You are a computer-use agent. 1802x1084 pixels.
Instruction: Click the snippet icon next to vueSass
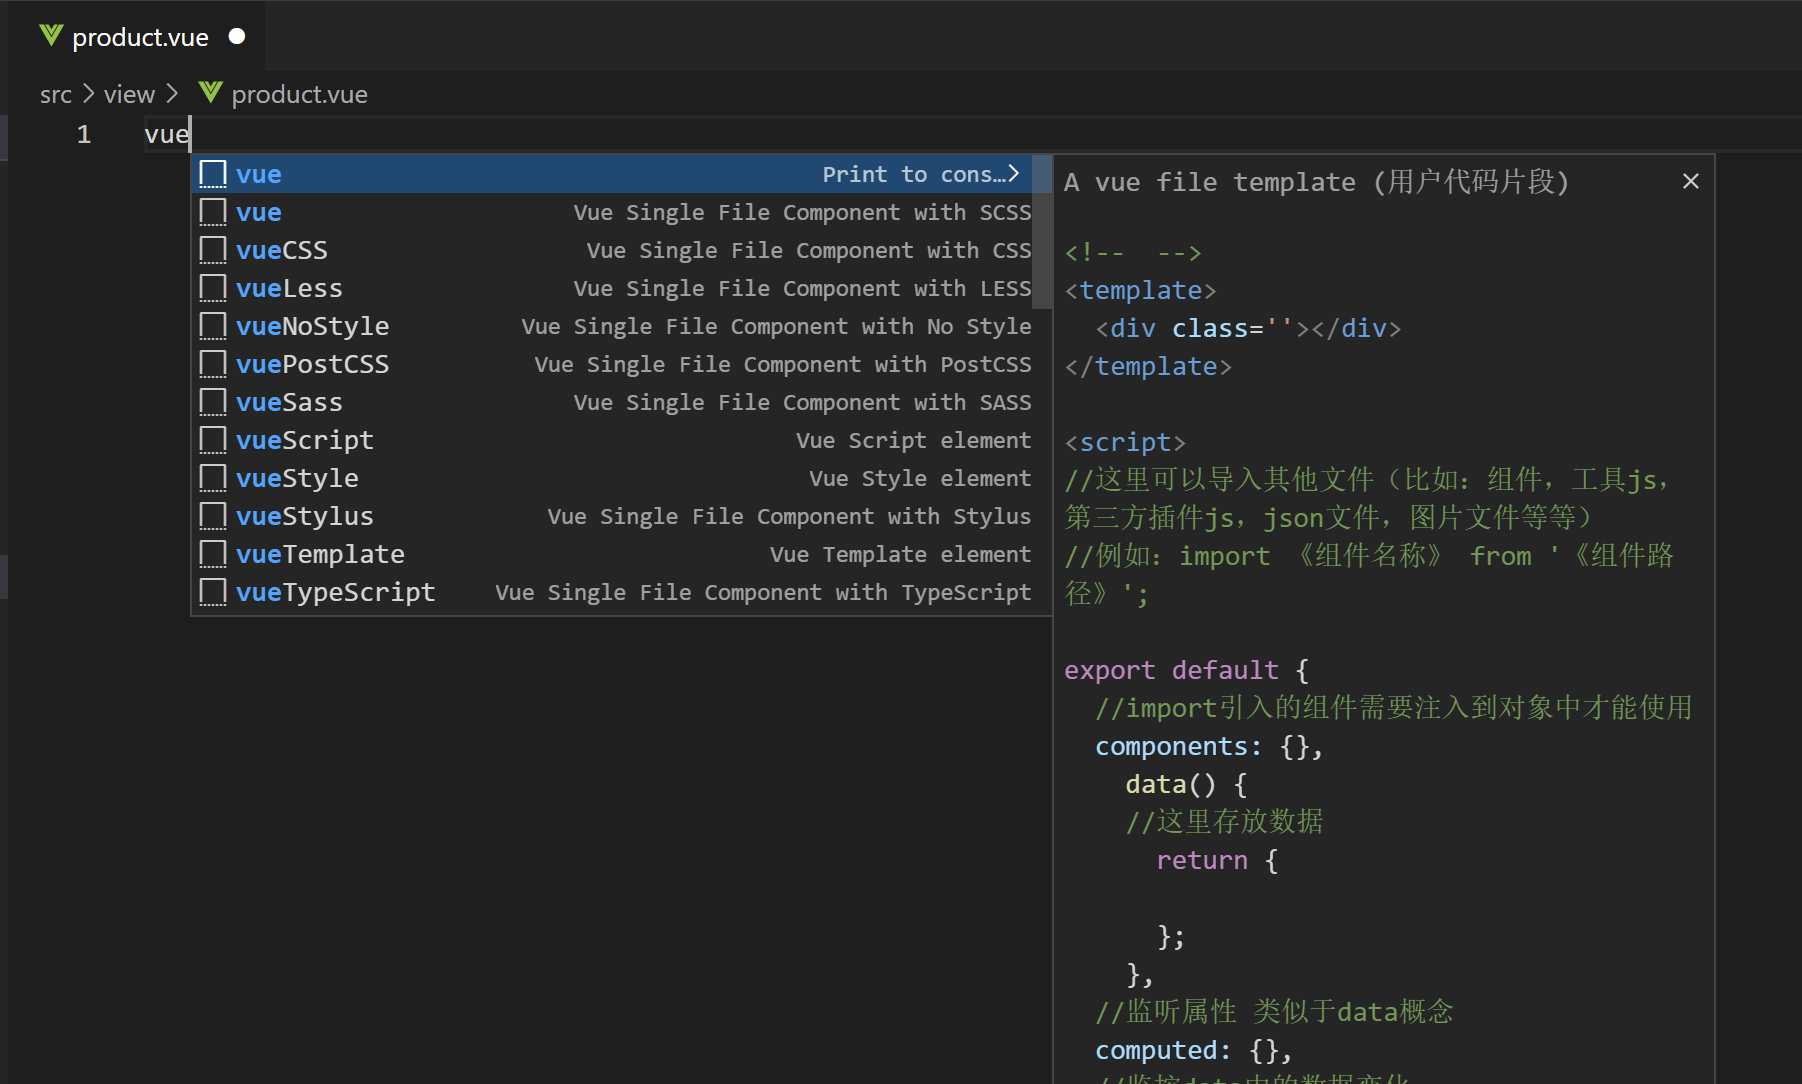[212, 402]
